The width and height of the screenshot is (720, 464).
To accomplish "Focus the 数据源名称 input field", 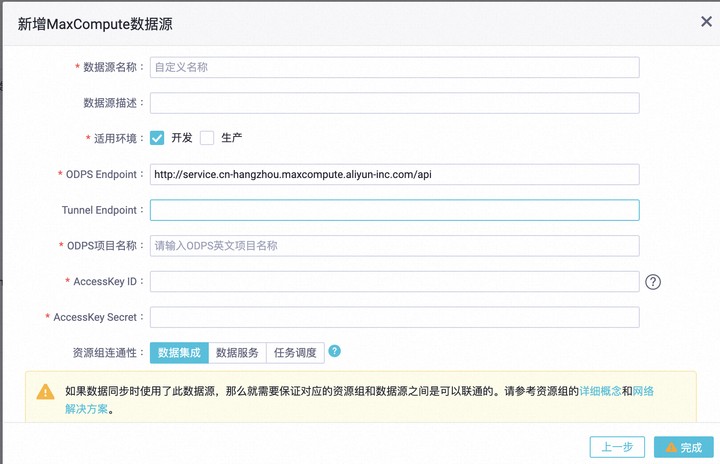I will pos(394,67).
